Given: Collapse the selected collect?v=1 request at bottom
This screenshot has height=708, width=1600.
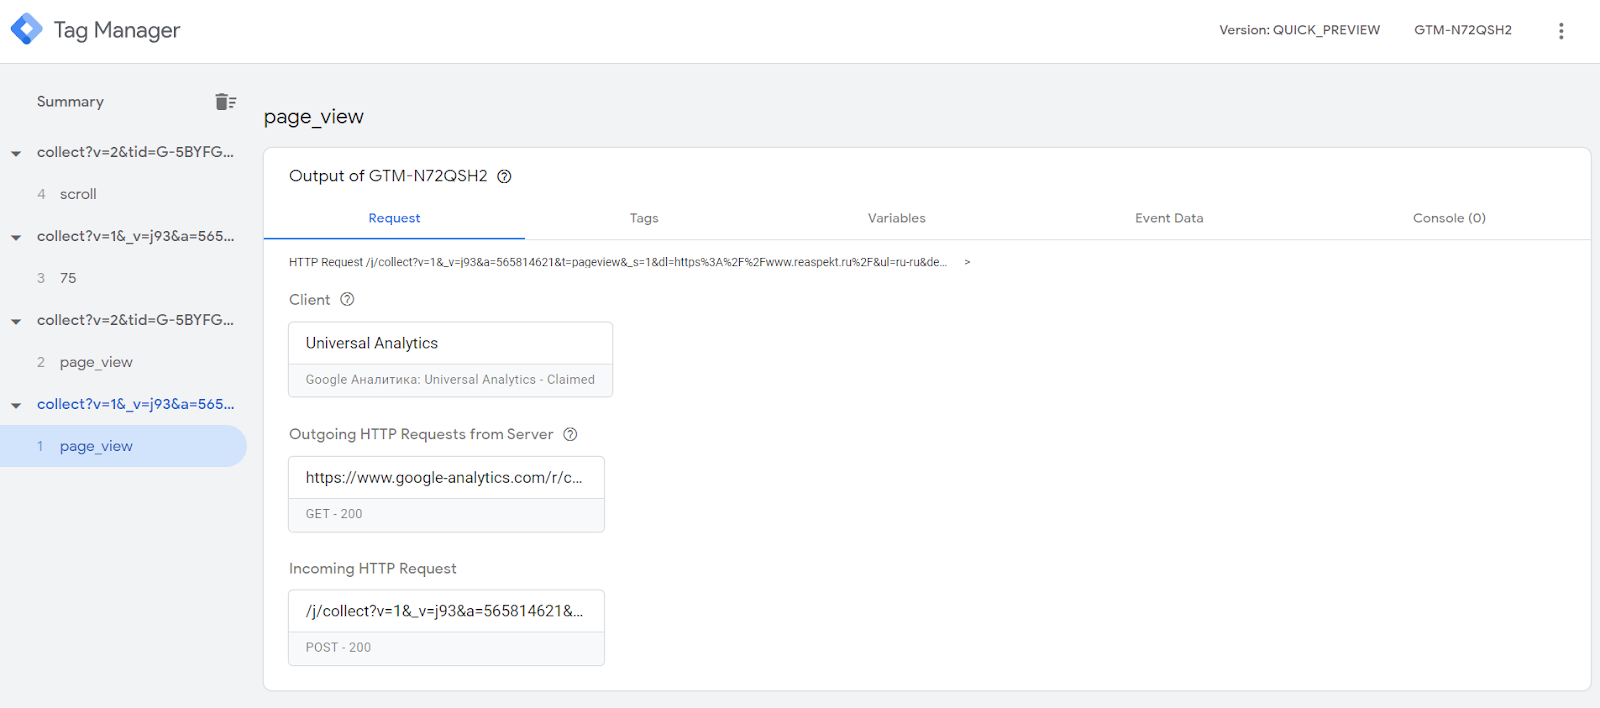Looking at the screenshot, I should 16,405.
